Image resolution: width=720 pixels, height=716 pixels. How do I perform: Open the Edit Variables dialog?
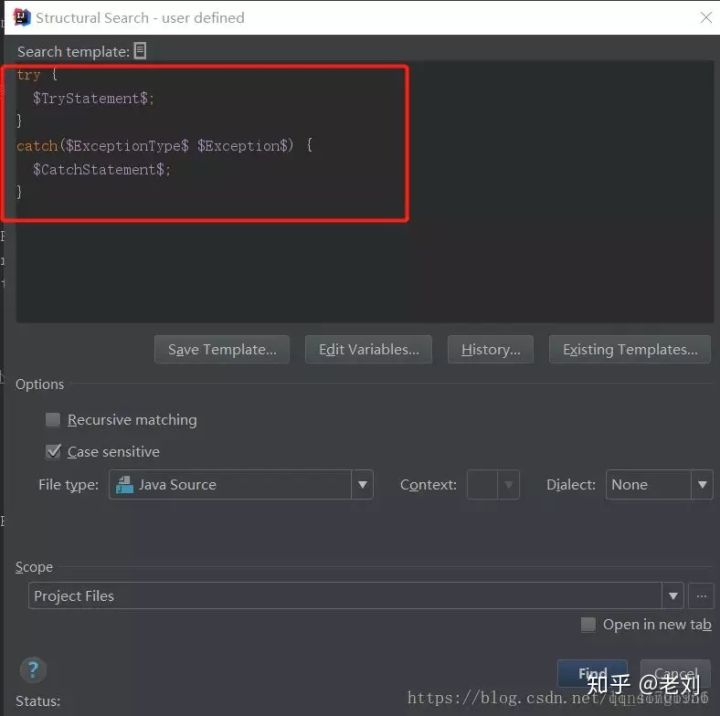pos(368,350)
